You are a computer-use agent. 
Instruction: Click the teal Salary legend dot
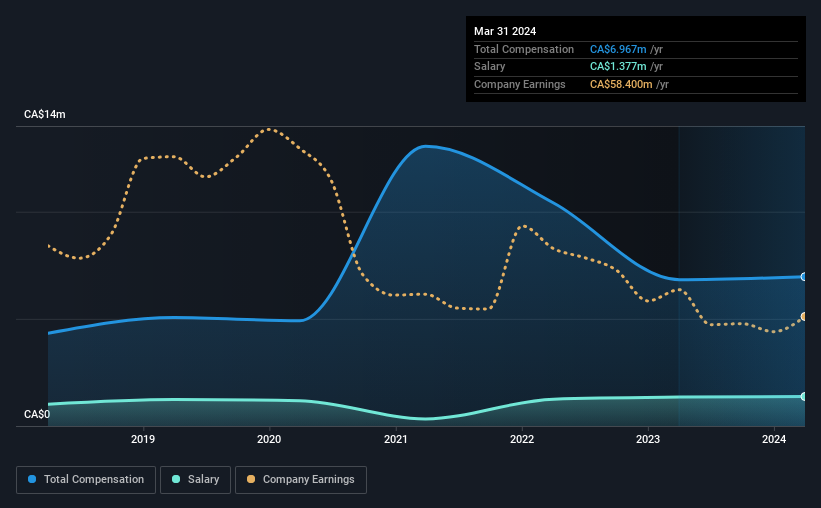click(176, 479)
